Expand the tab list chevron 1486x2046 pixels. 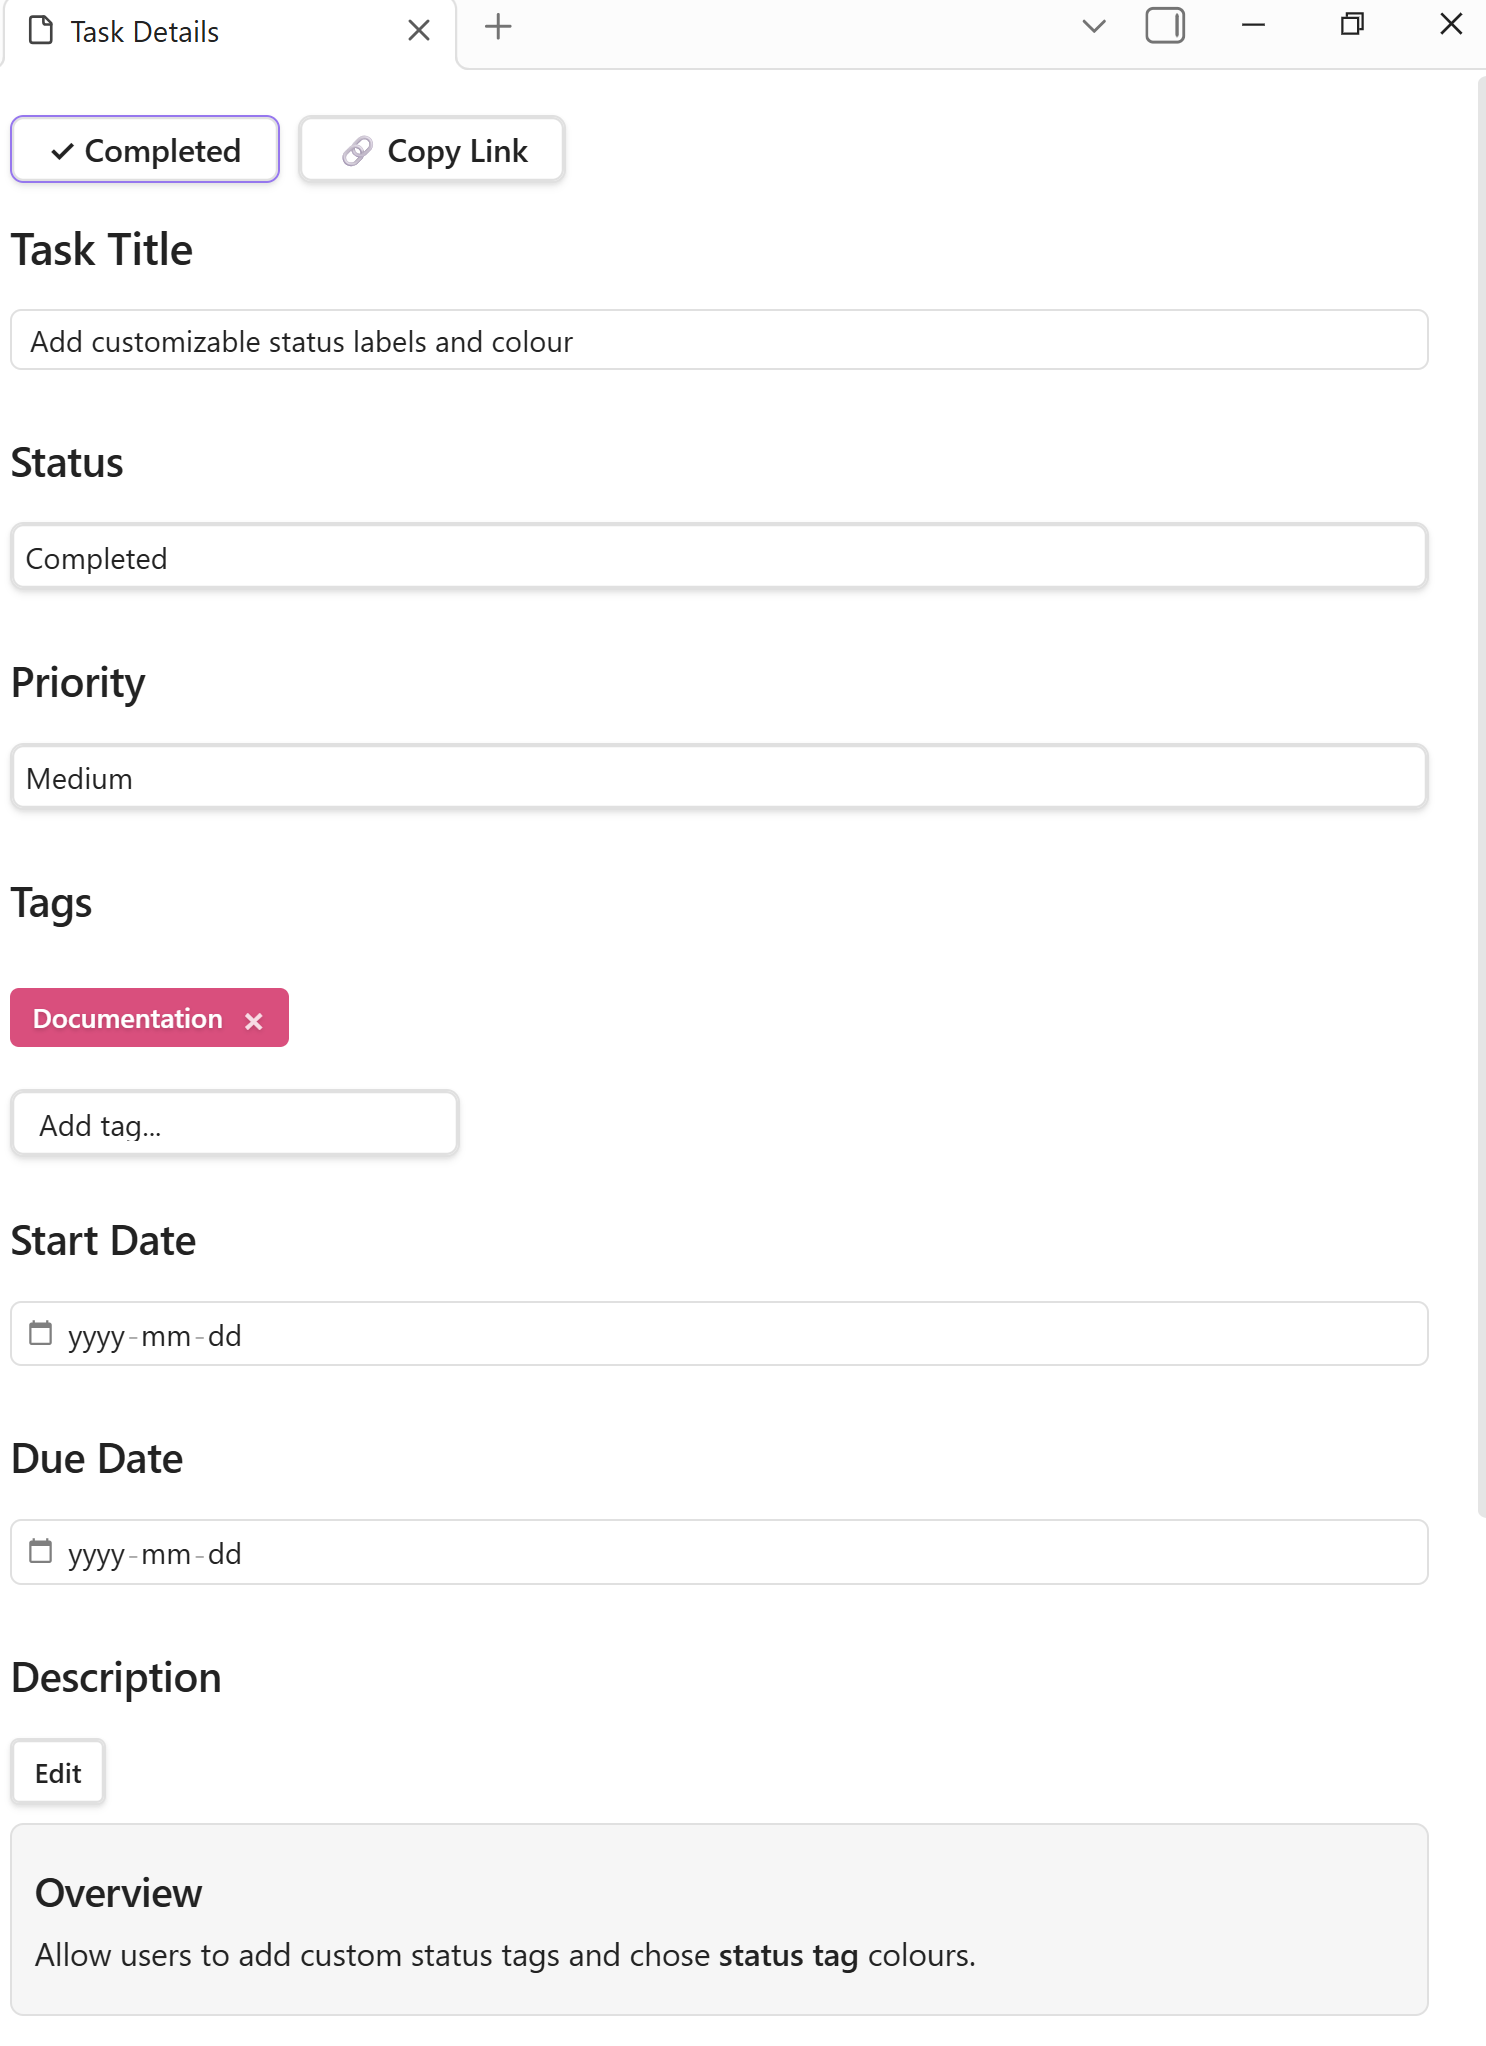pyautogui.click(x=1094, y=26)
